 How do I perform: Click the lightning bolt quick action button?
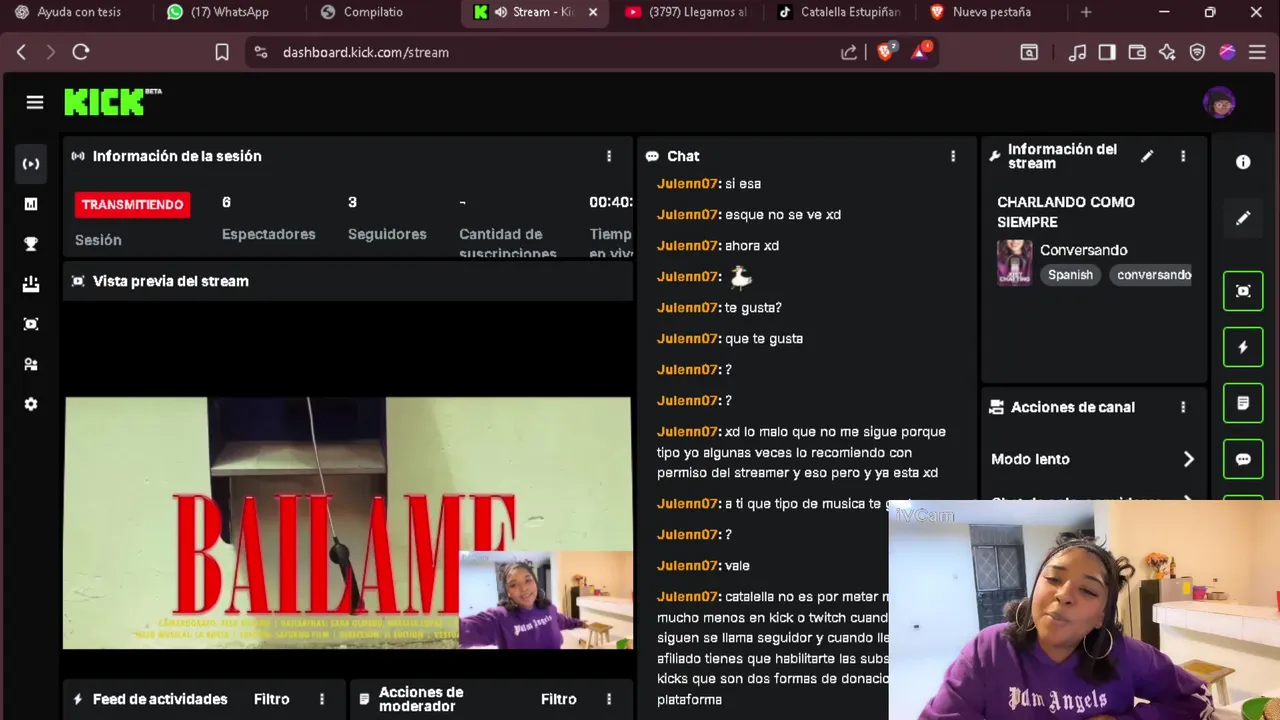coord(1243,347)
